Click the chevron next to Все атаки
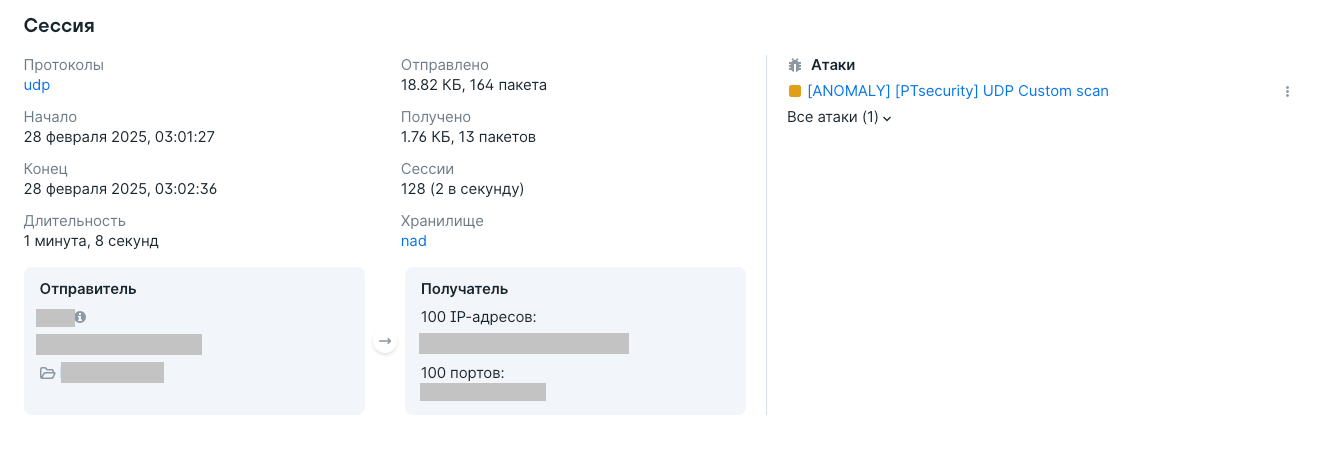Viewport: 1343px width, 452px height. point(887,118)
